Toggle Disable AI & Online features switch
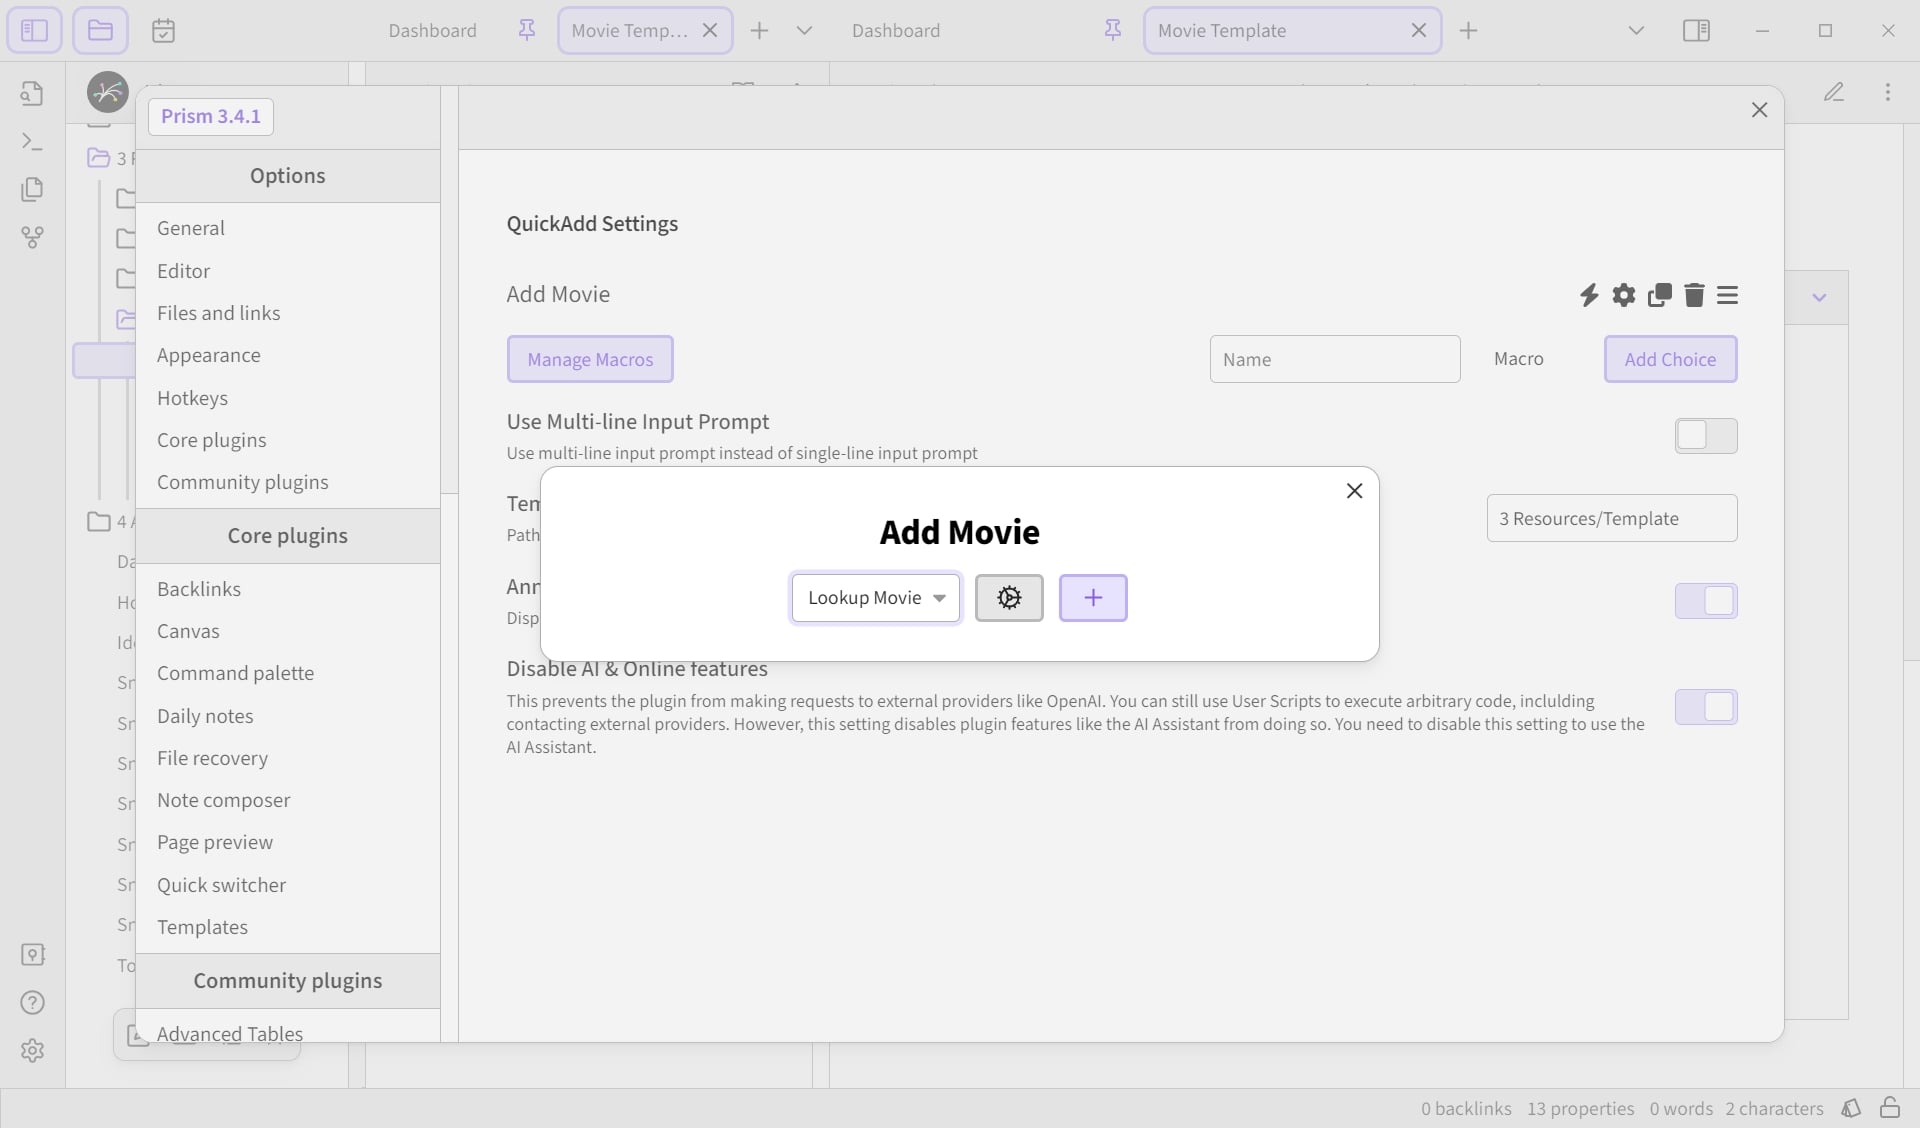This screenshot has width=1920, height=1128. coord(1706,707)
